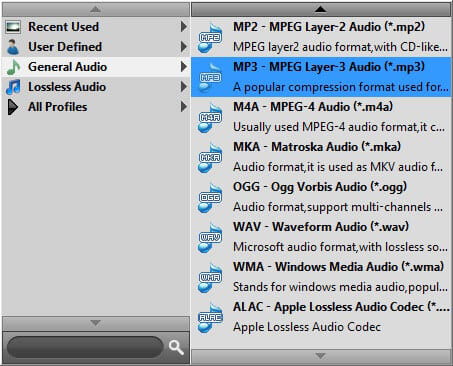
Task: Expand the All Profiles submenu arrow
Action: [183, 107]
